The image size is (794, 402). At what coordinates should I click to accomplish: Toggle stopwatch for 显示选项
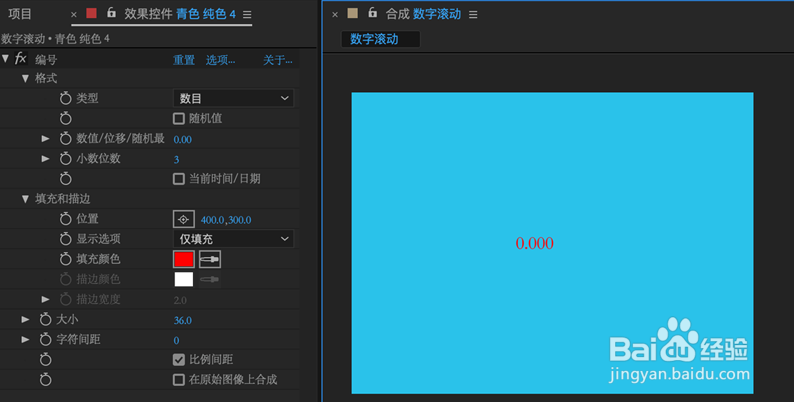tap(65, 238)
